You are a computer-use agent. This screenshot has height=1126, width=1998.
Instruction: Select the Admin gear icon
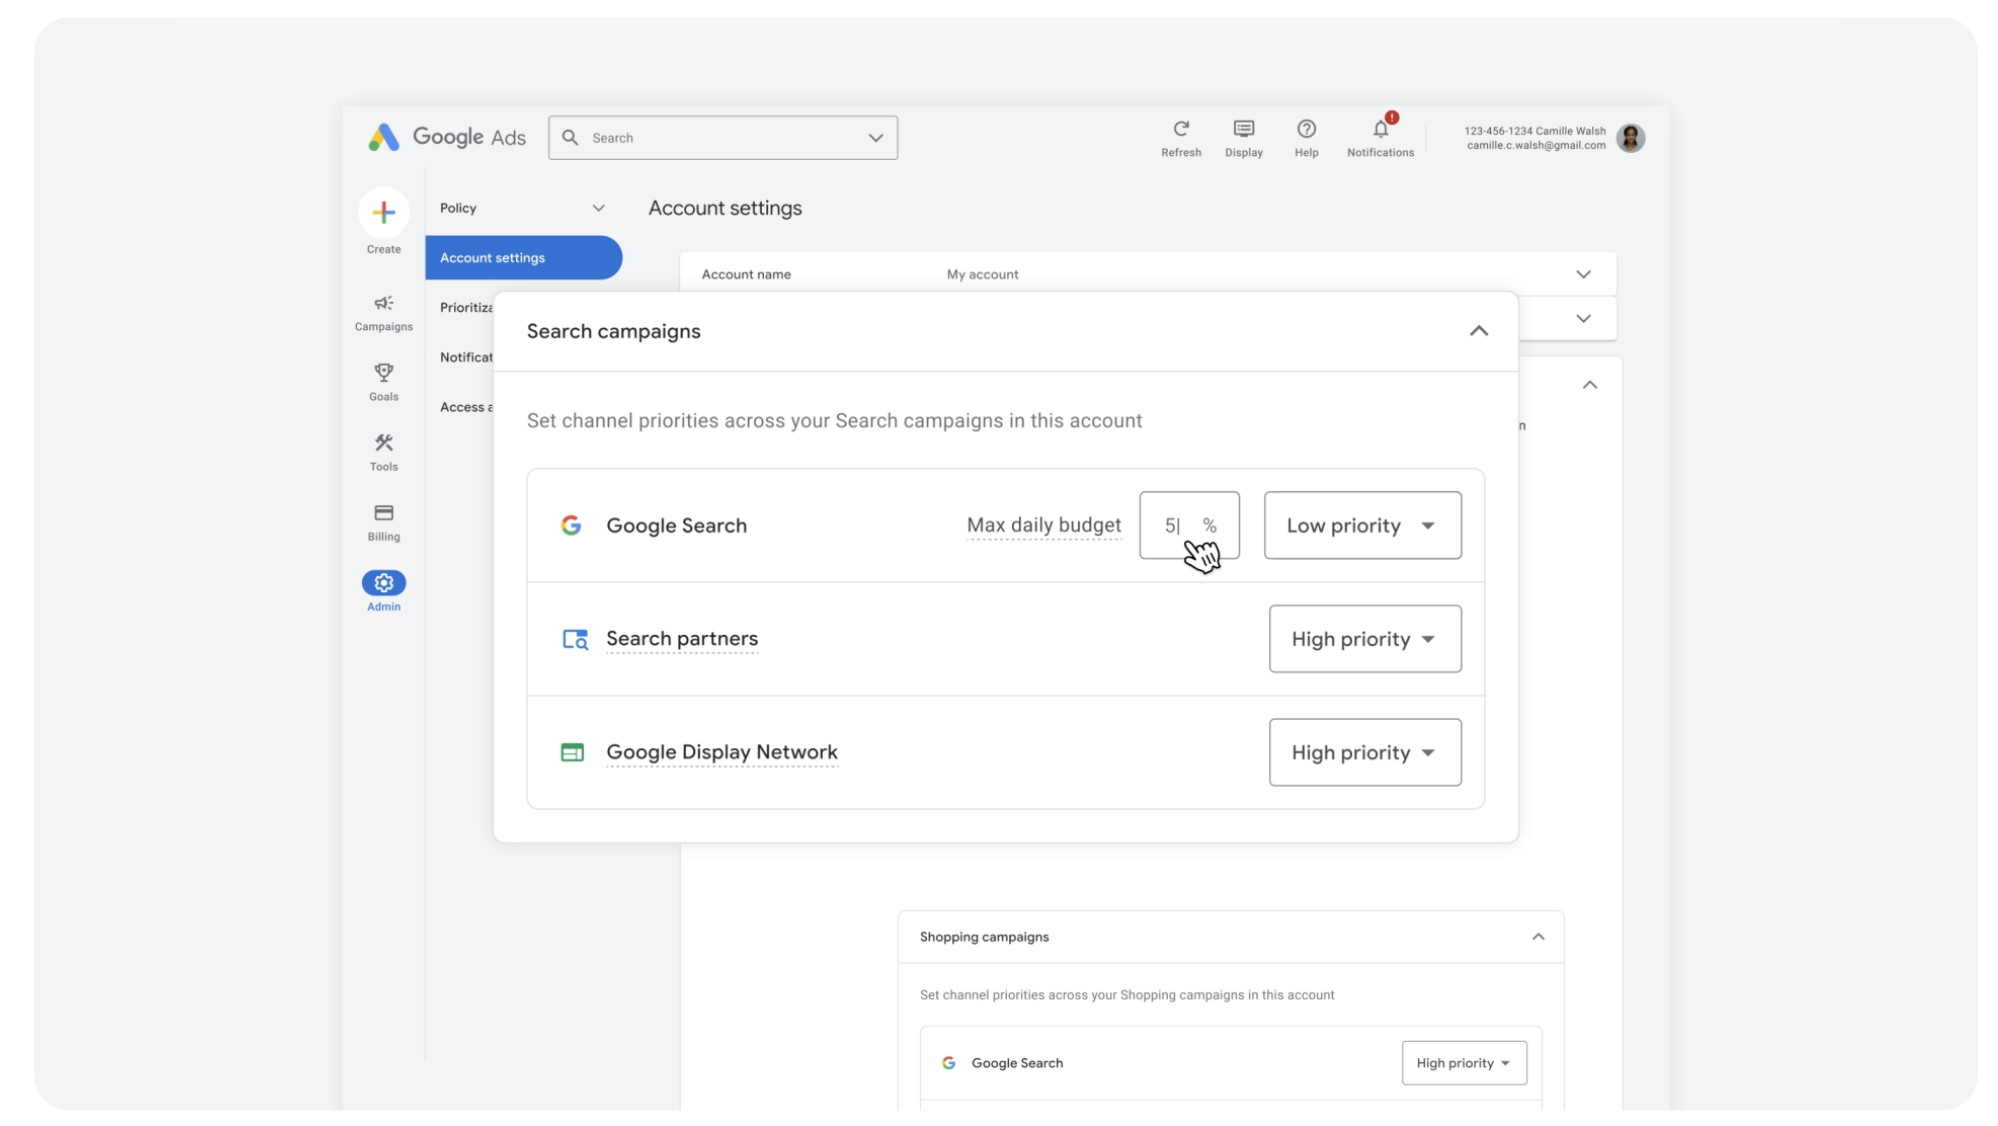pyautogui.click(x=383, y=583)
